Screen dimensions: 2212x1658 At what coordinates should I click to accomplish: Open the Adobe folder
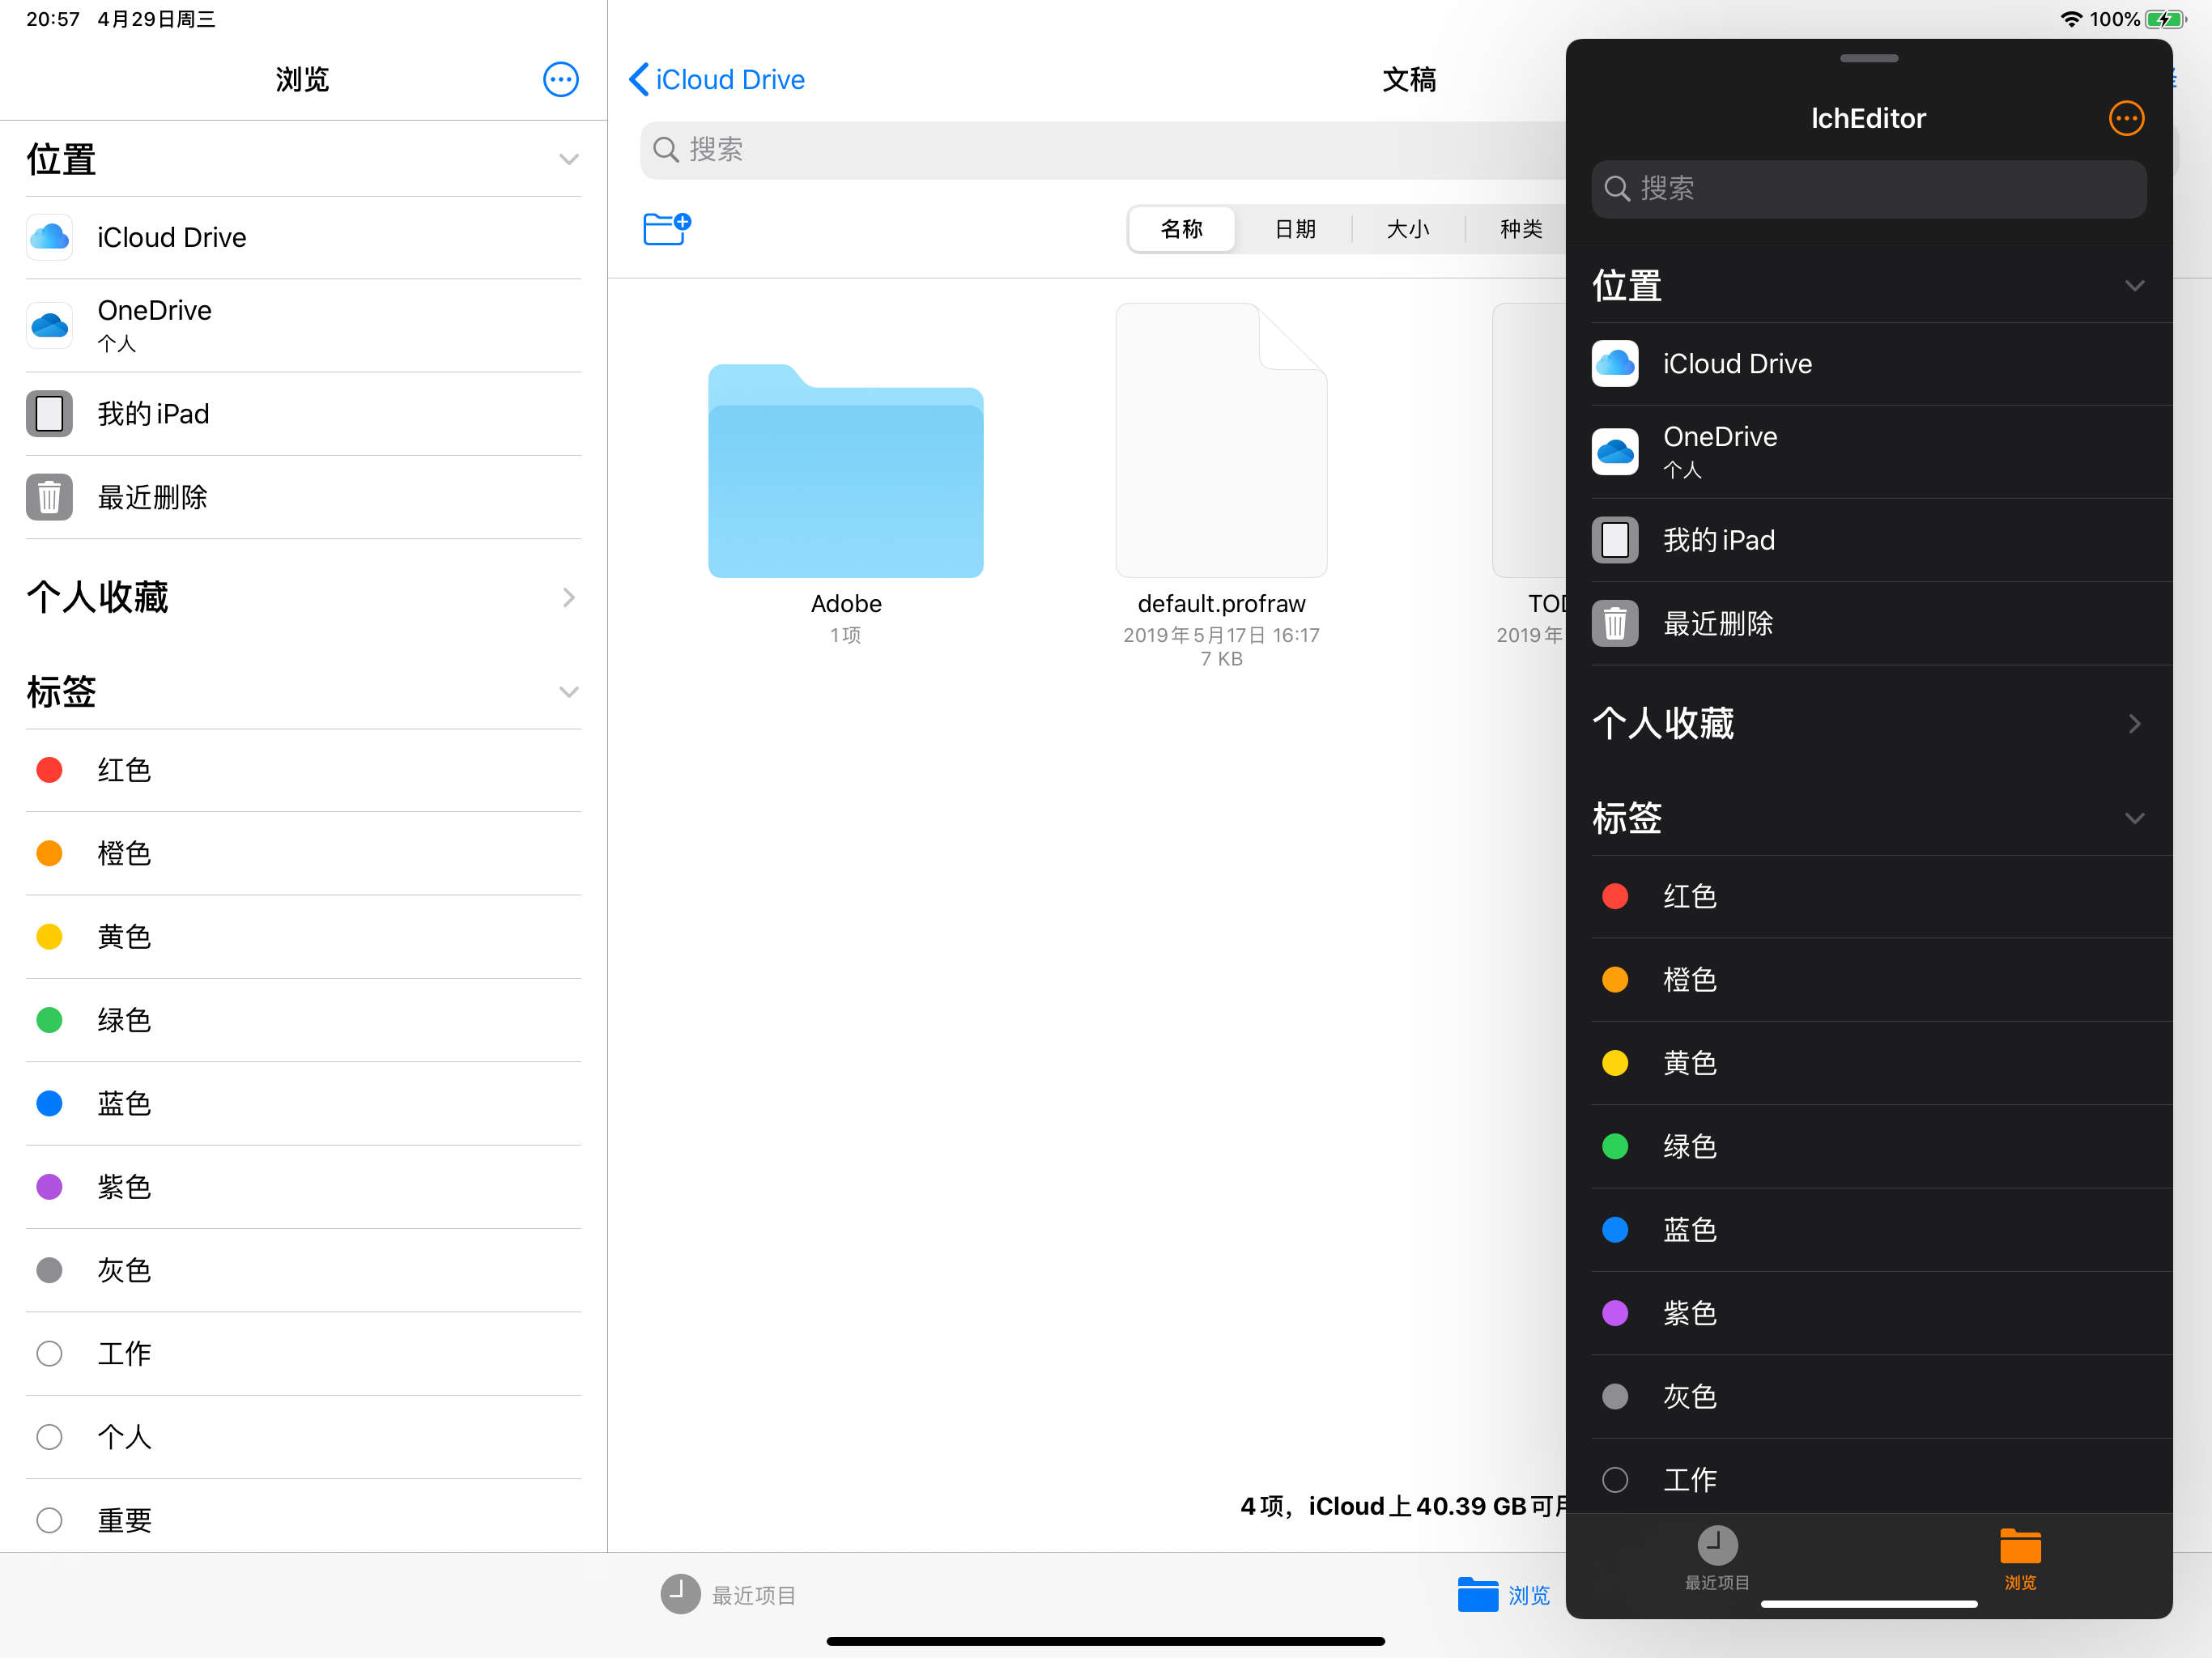tap(845, 470)
